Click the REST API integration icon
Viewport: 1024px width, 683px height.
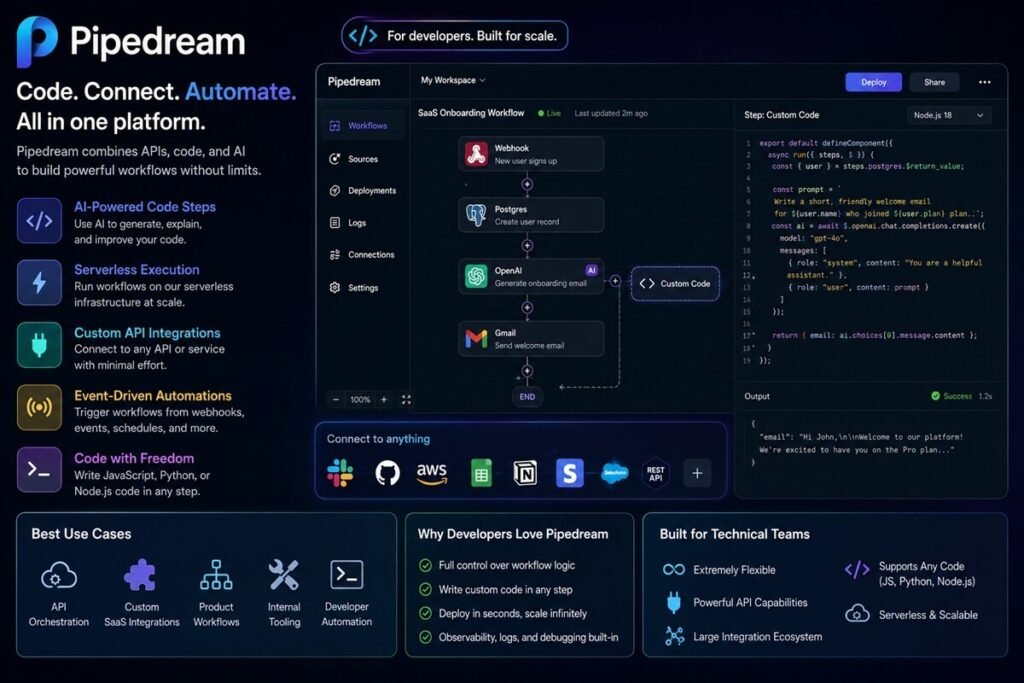655,473
